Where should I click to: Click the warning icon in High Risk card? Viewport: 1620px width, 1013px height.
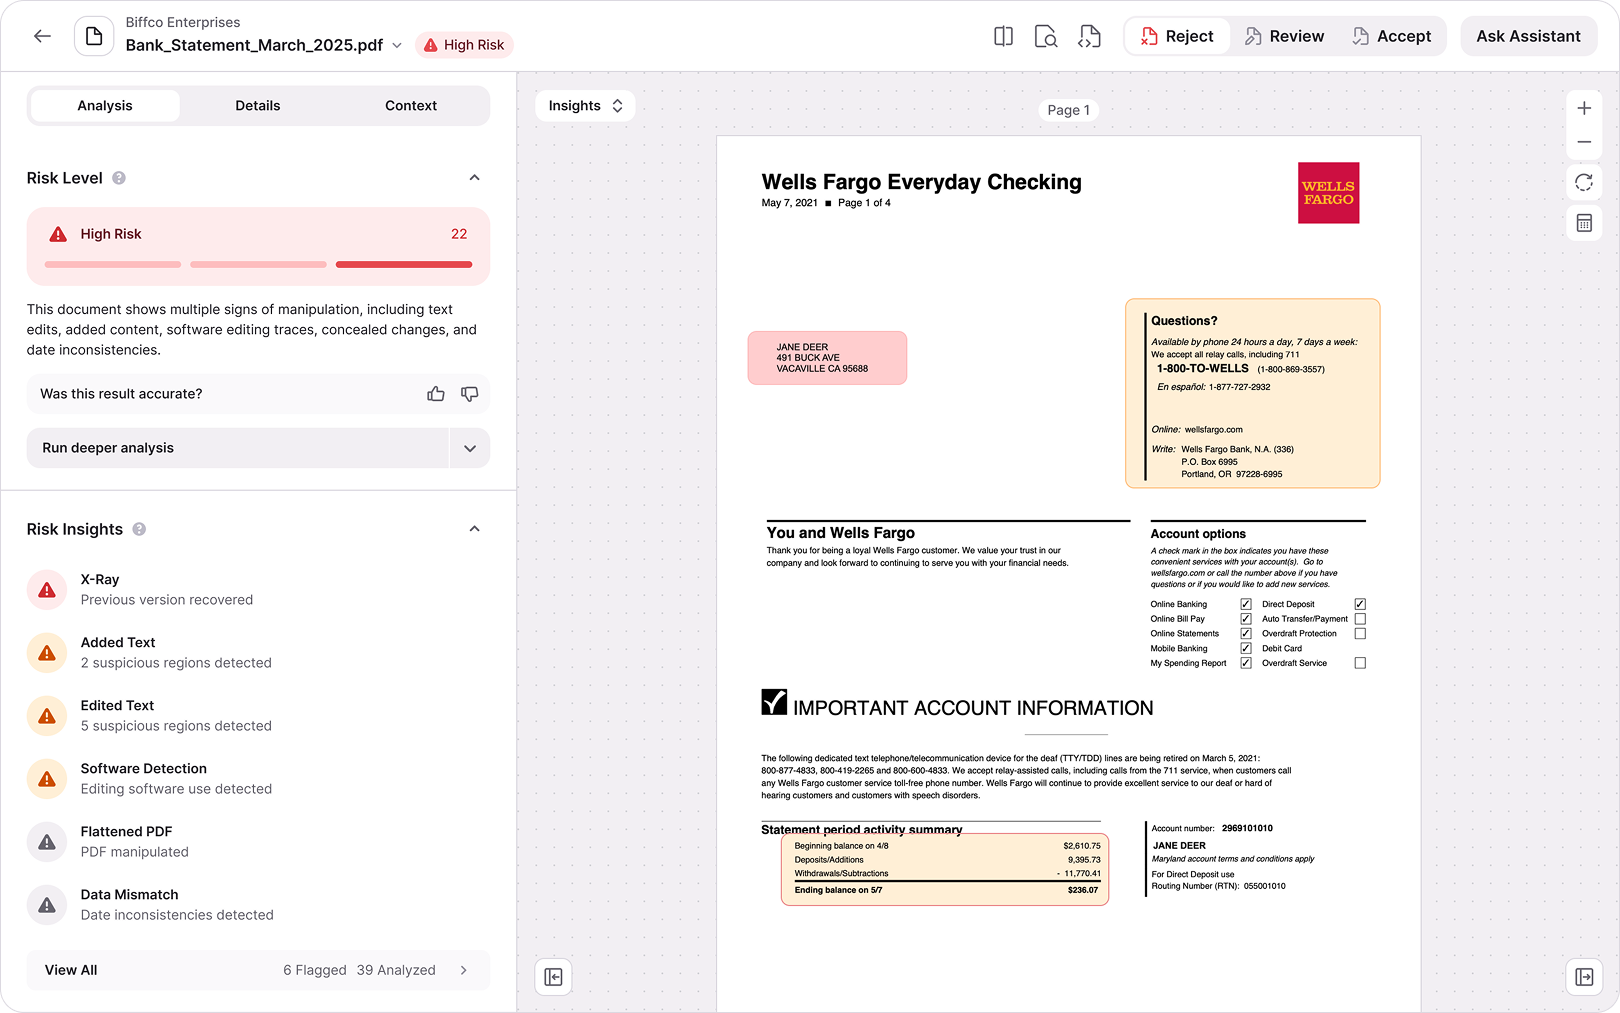click(x=59, y=234)
